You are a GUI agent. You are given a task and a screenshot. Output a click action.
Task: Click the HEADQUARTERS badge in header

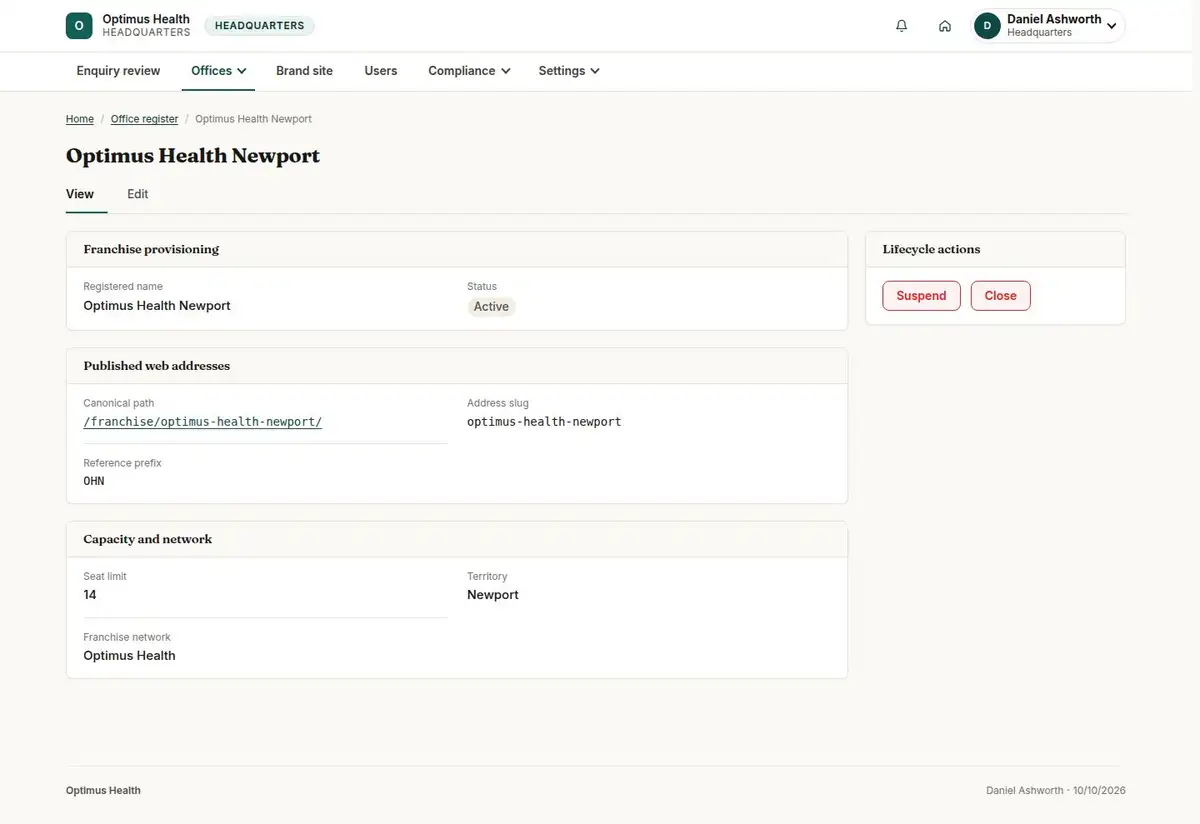(259, 26)
